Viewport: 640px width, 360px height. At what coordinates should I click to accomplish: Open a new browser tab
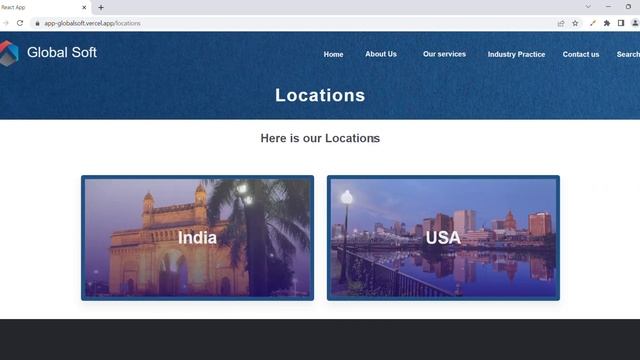coord(101,7)
